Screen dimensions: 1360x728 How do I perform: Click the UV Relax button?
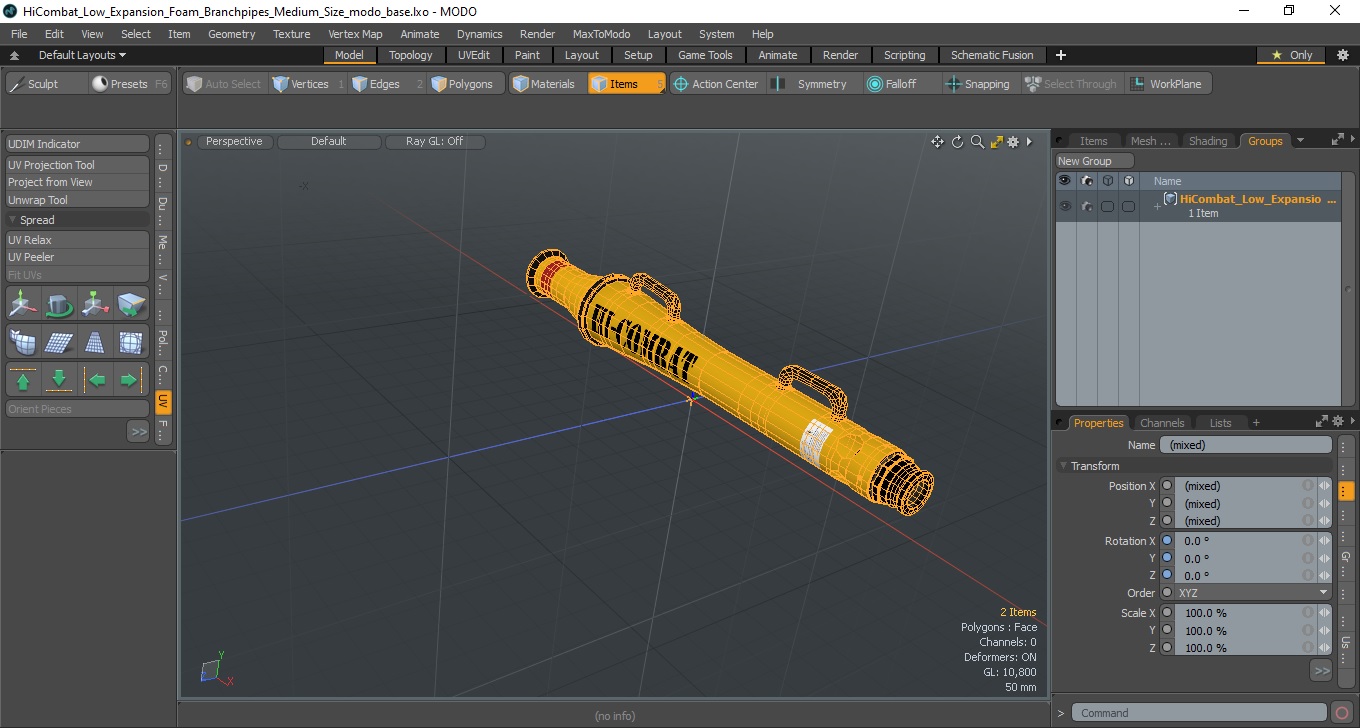77,240
